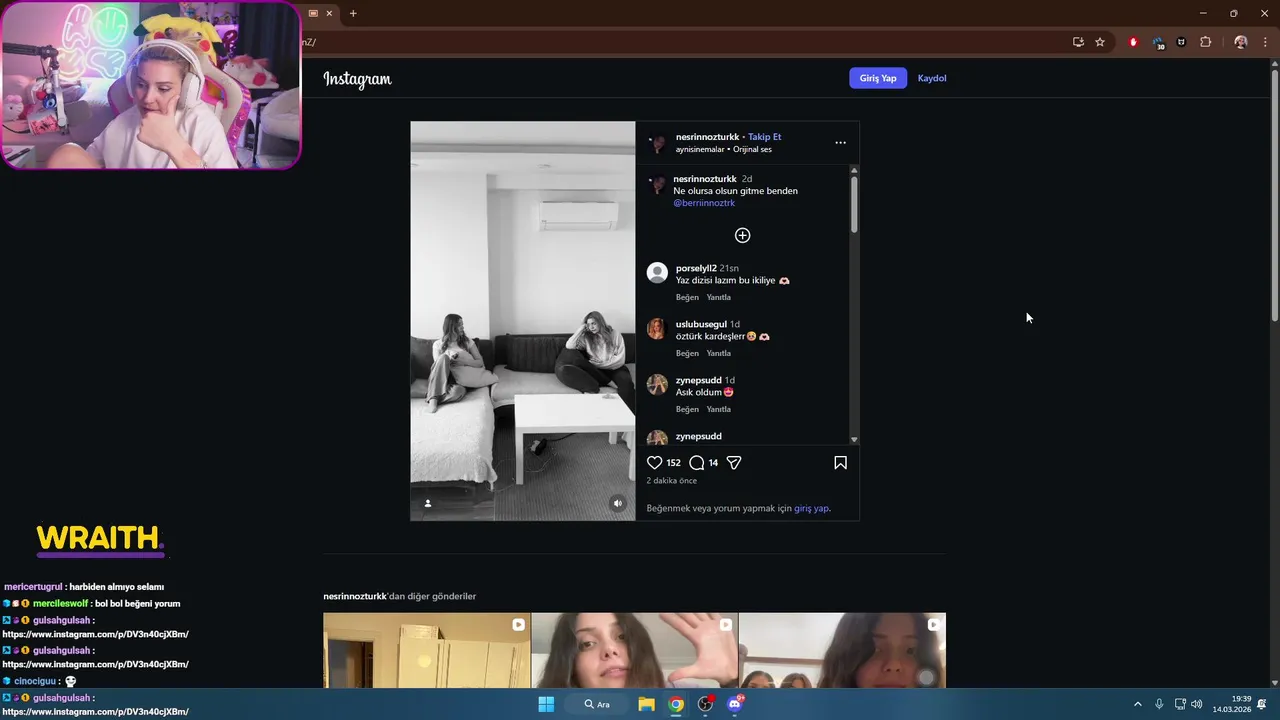The height and width of the screenshot is (720, 1280).
Task: Click the black-and-white reel video
Action: pos(523,321)
